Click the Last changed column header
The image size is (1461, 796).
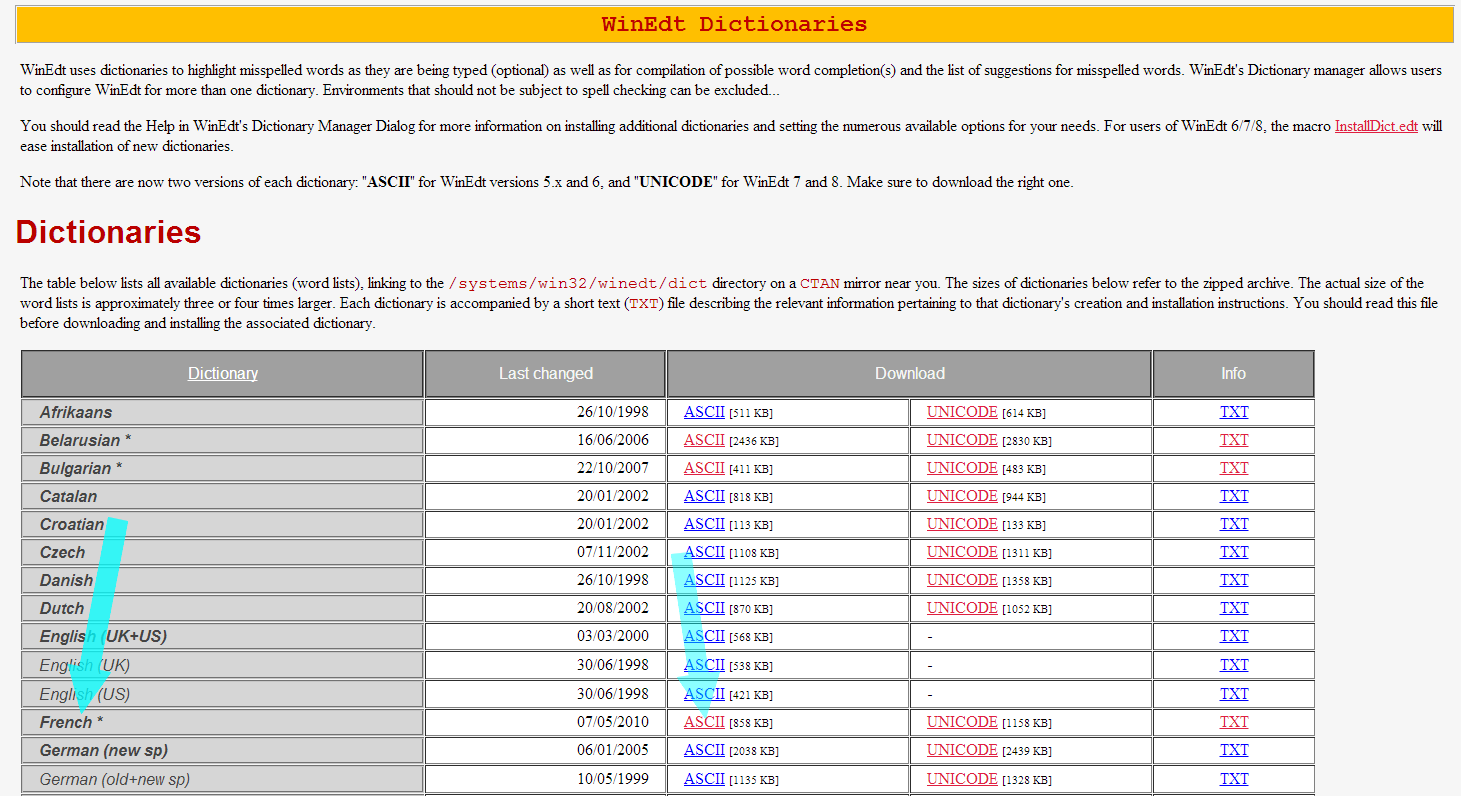pyautogui.click(x=546, y=373)
